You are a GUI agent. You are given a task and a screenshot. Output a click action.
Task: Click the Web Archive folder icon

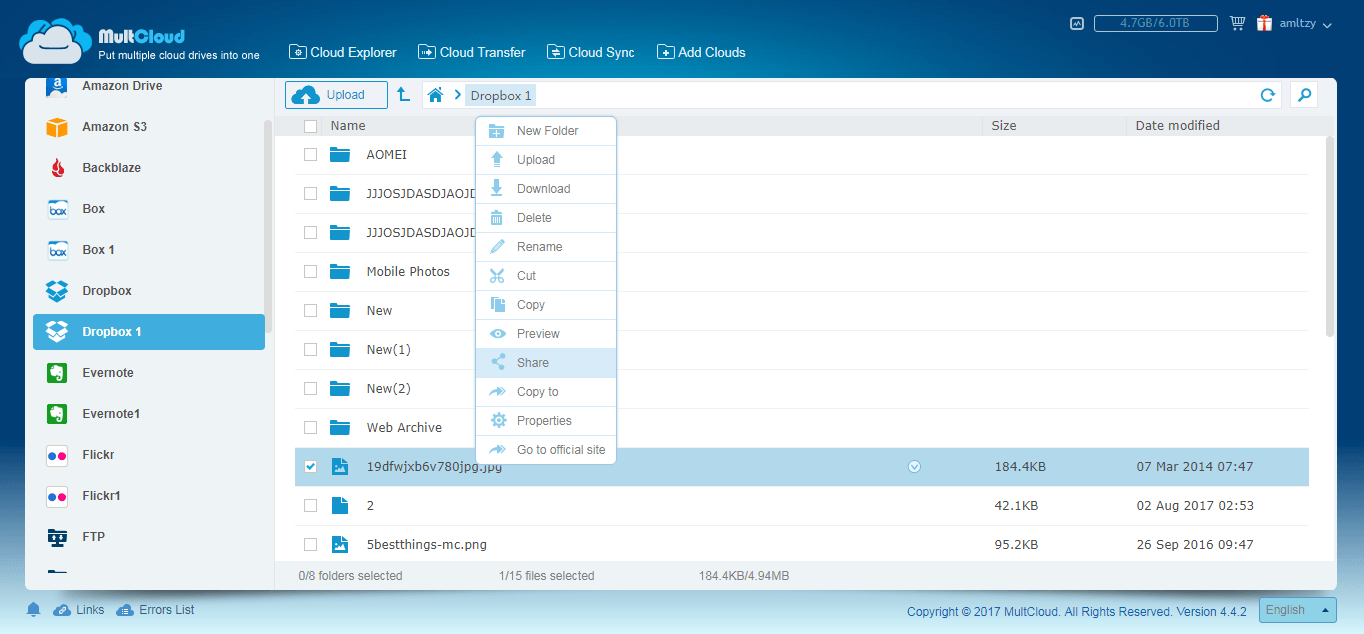(341, 428)
